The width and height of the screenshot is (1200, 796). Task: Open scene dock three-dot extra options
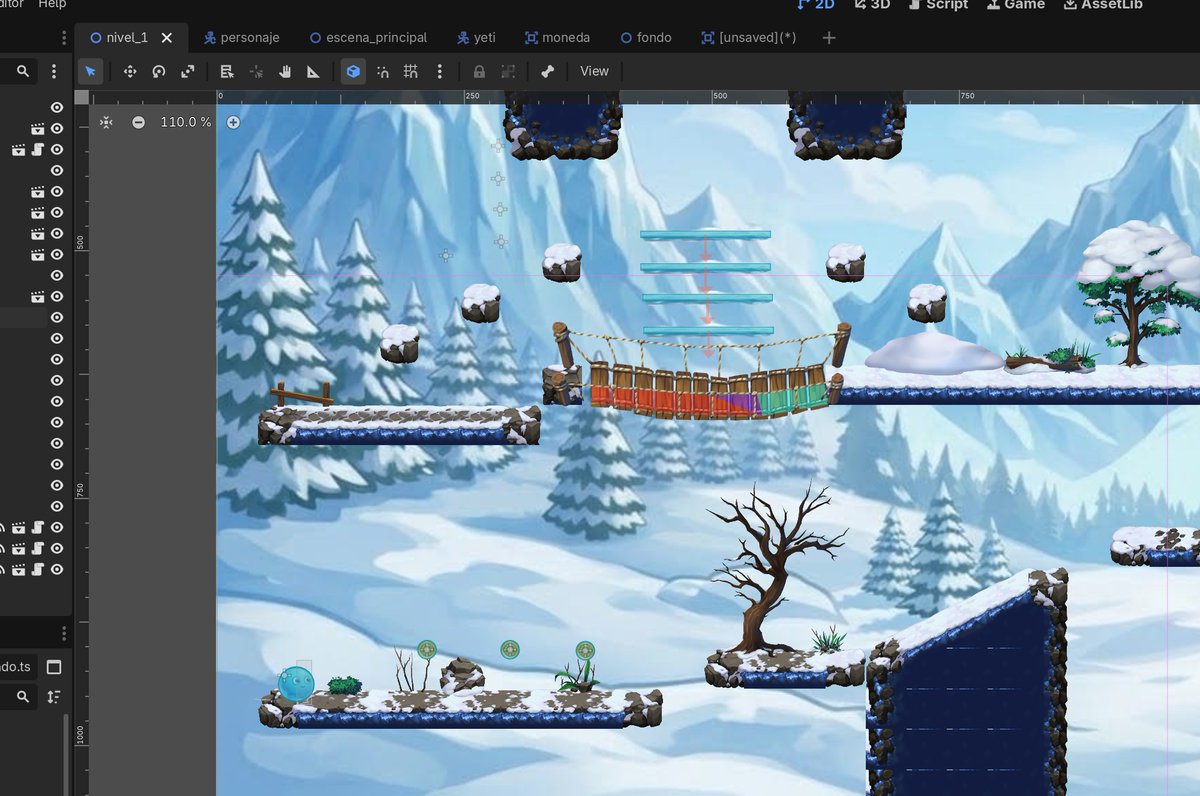pos(54,72)
